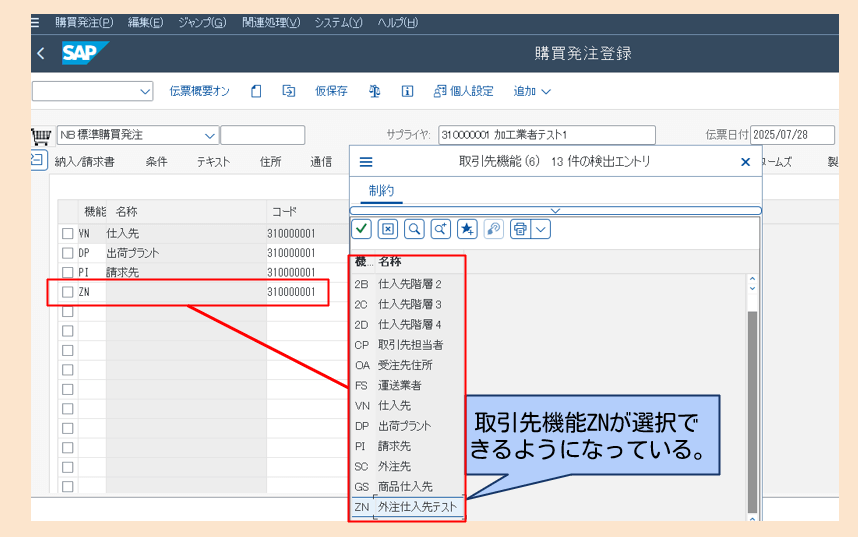Select DP 出荷プラント entry in popup list
Screen dimensions: 858x537
pyautogui.click(x=407, y=426)
